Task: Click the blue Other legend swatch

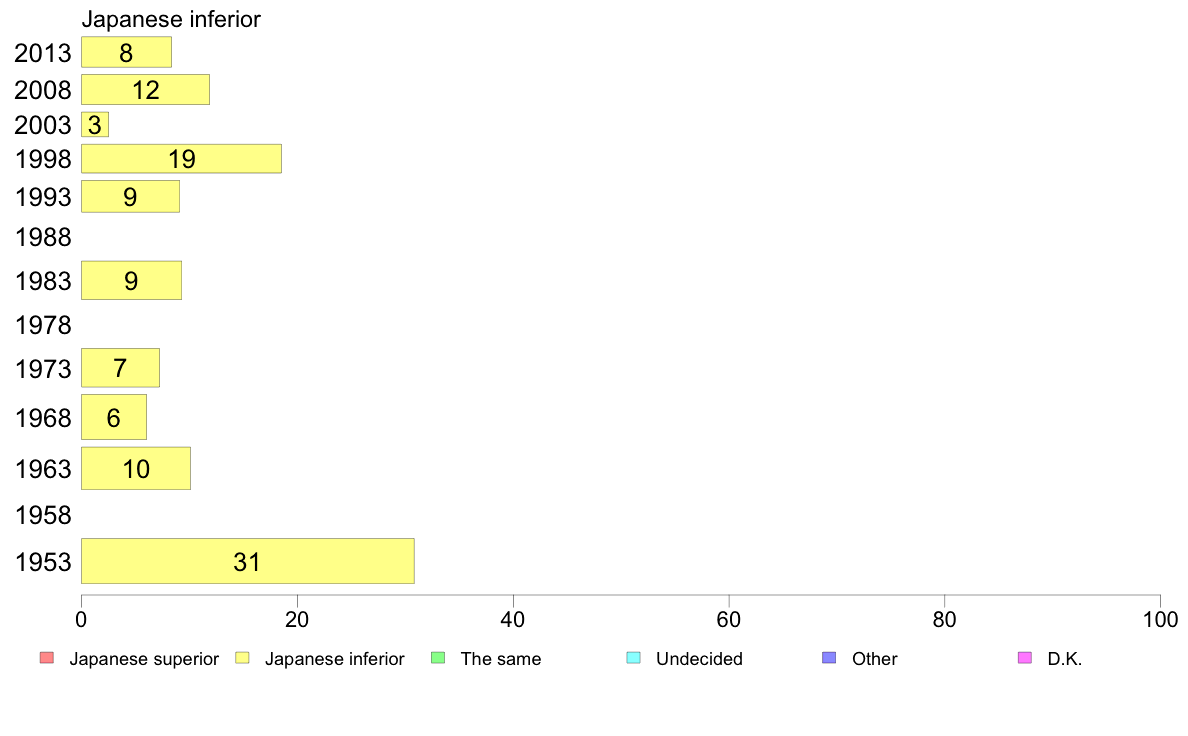Action: [x=829, y=658]
